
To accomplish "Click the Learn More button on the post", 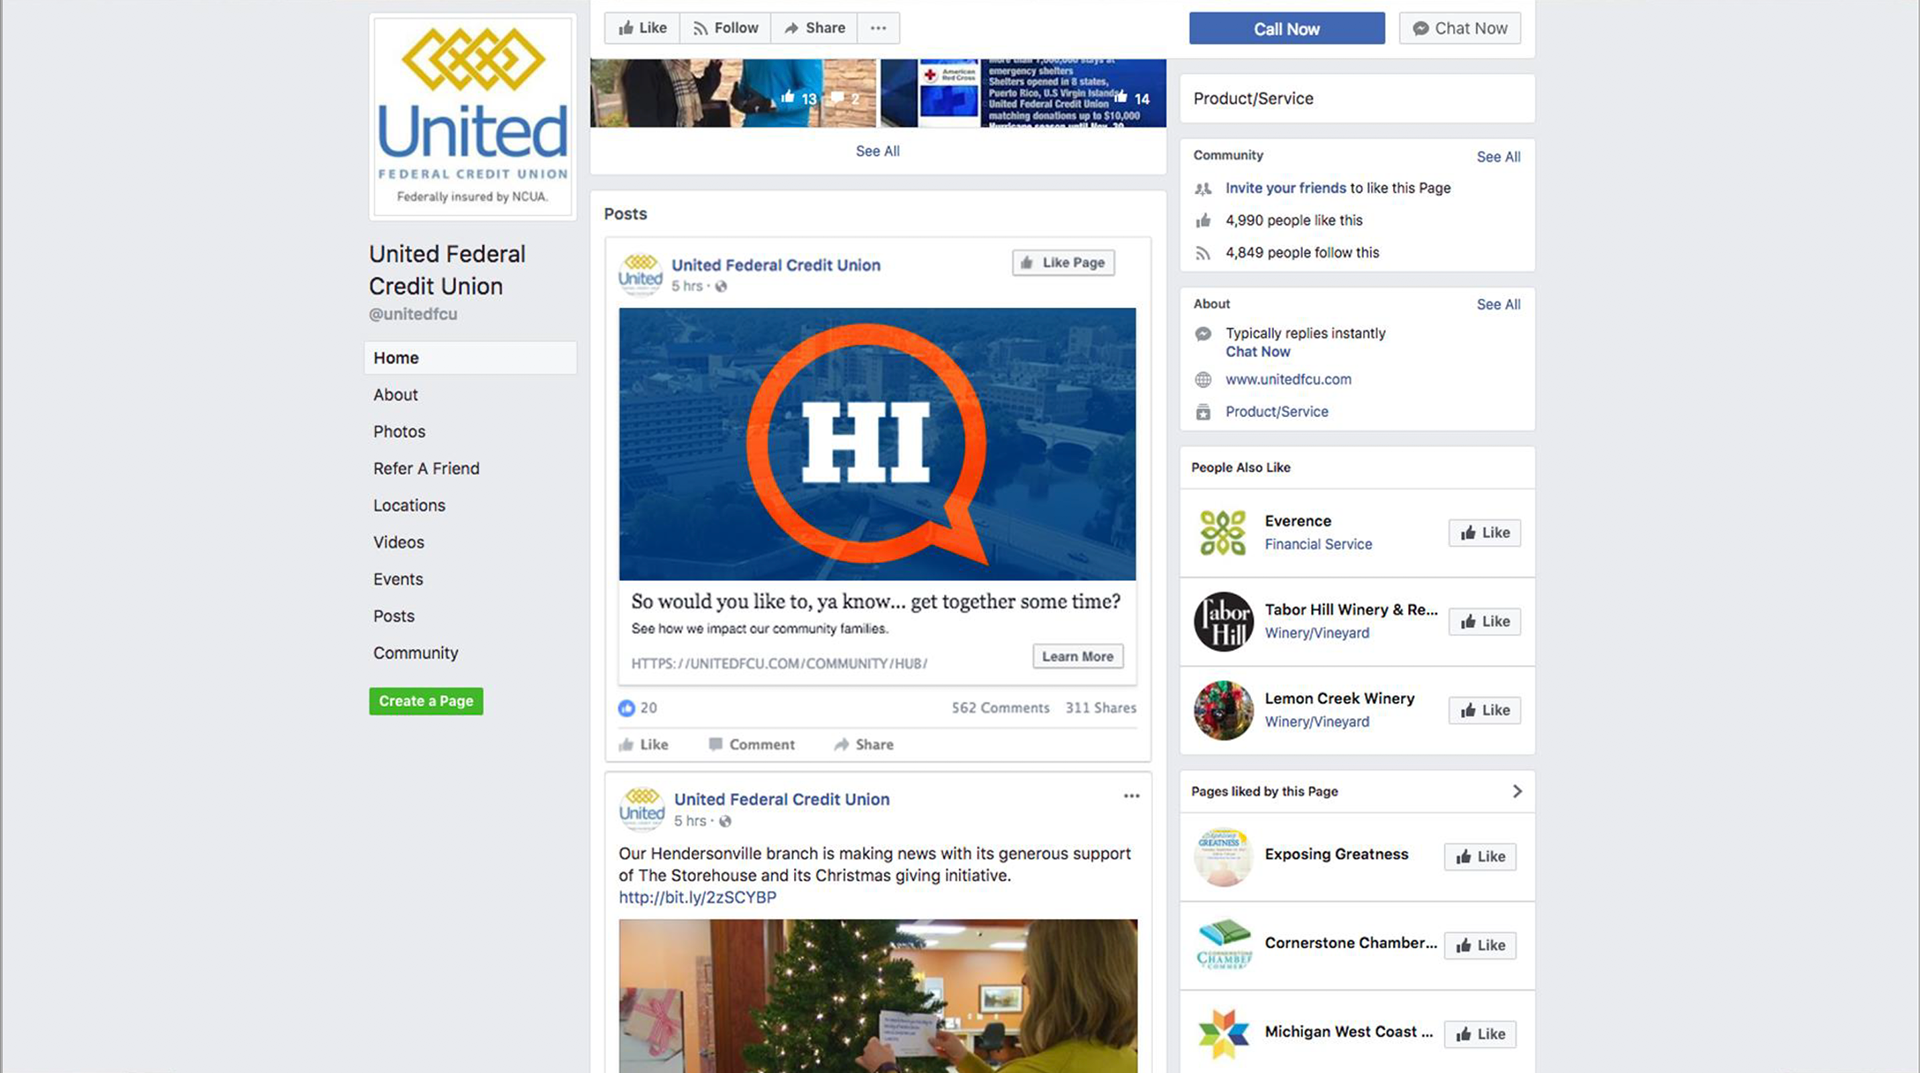I will (1077, 656).
